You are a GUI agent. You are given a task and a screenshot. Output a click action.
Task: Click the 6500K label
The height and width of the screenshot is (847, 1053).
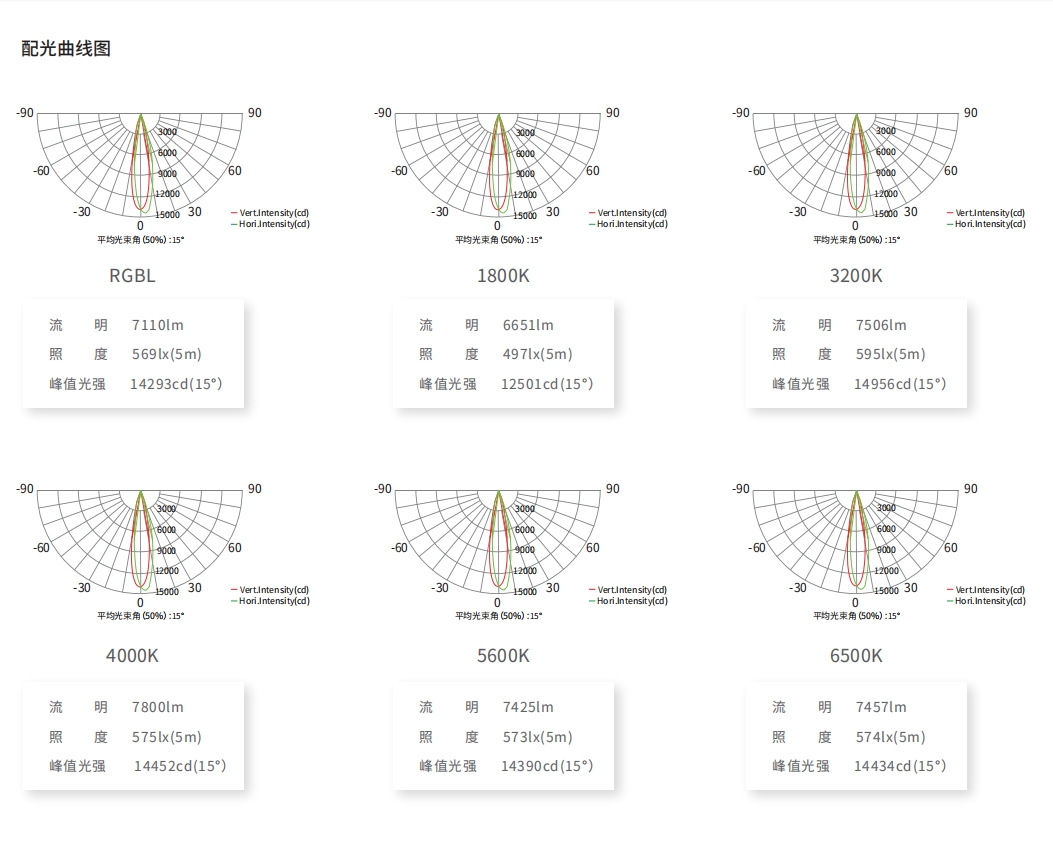click(856, 656)
